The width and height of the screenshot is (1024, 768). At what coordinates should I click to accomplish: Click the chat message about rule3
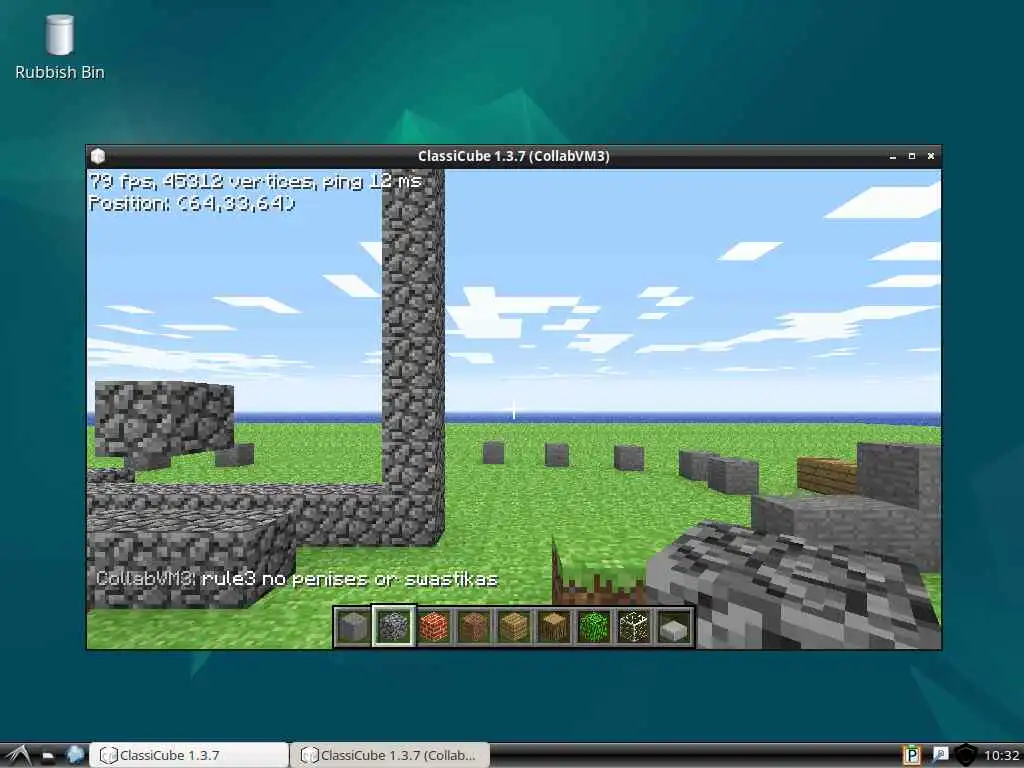[x=297, y=579]
